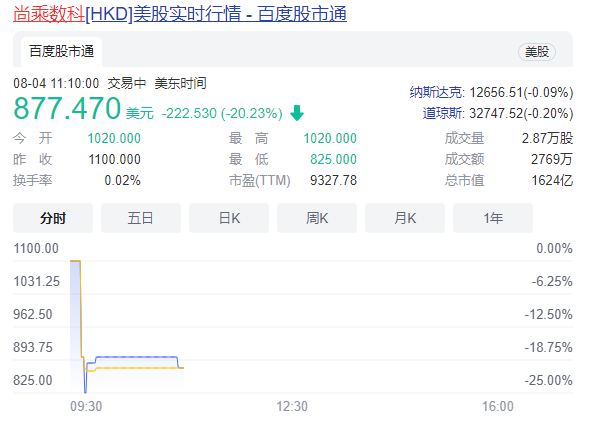This screenshot has height=421, width=589.
Task: Click the 893.75 y-axis label
Action: 33,347
